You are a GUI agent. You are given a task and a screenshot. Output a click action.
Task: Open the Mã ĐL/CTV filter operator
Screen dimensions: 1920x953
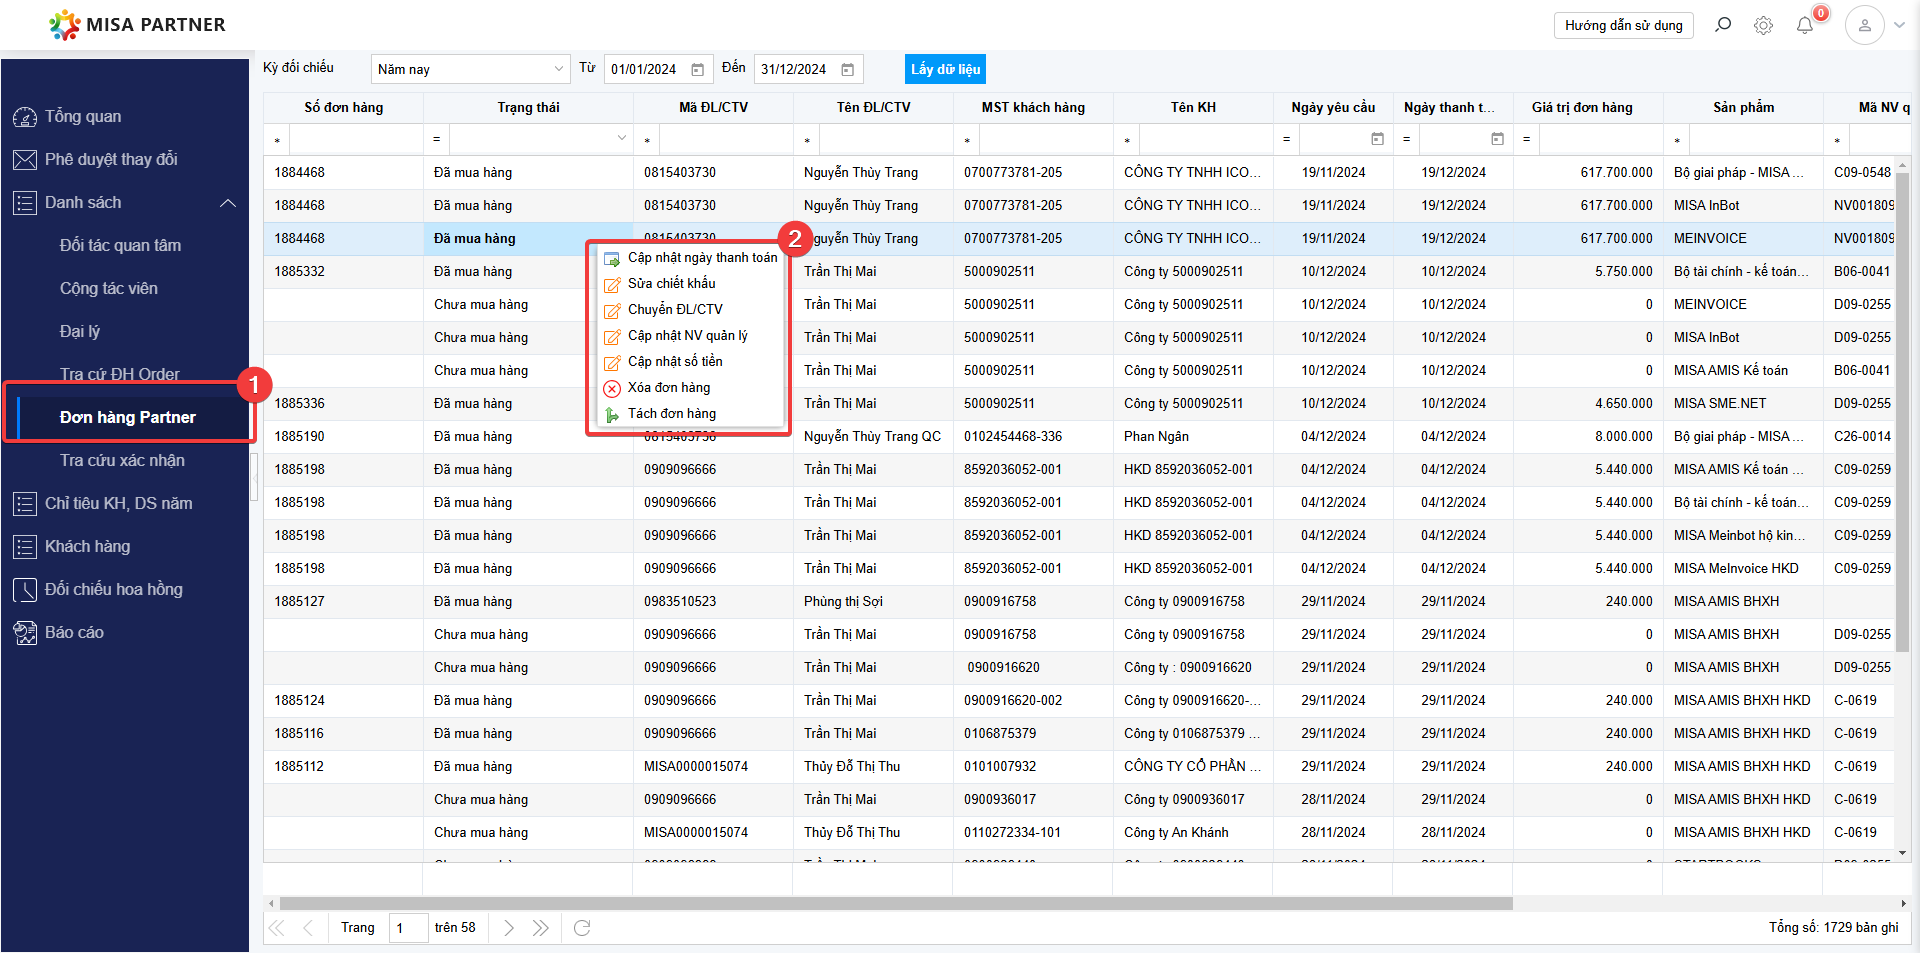tap(647, 140)
